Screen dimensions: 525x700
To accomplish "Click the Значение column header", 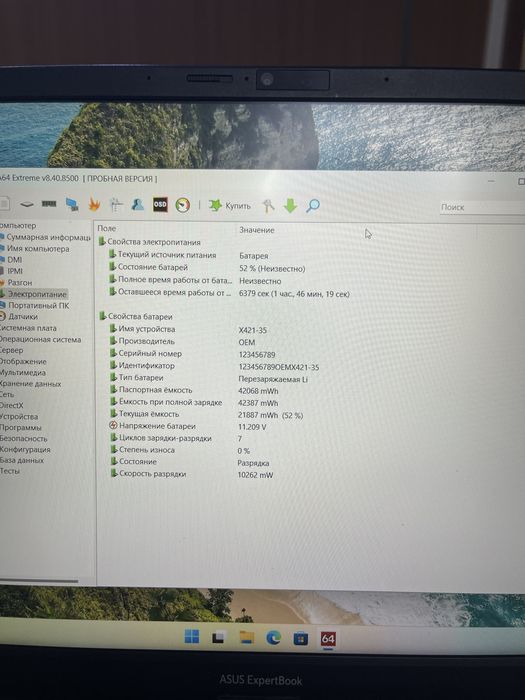I will pyautogui.click(x=257, y=230).
